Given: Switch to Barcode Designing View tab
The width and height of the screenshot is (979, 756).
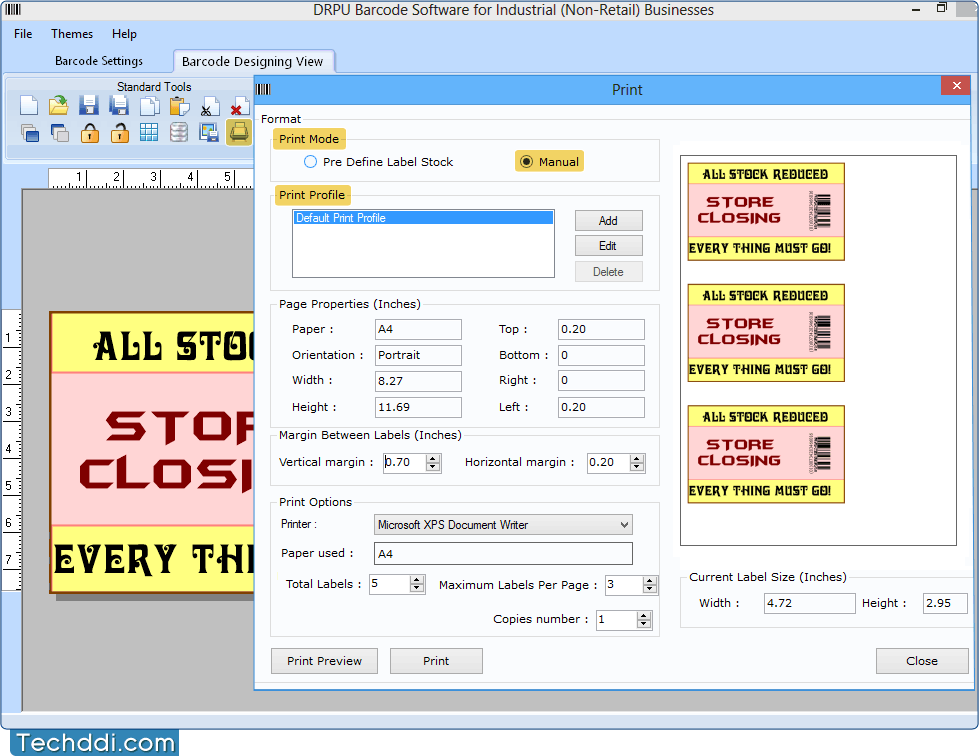Looking at the screenshot, I should click(253, 61).
